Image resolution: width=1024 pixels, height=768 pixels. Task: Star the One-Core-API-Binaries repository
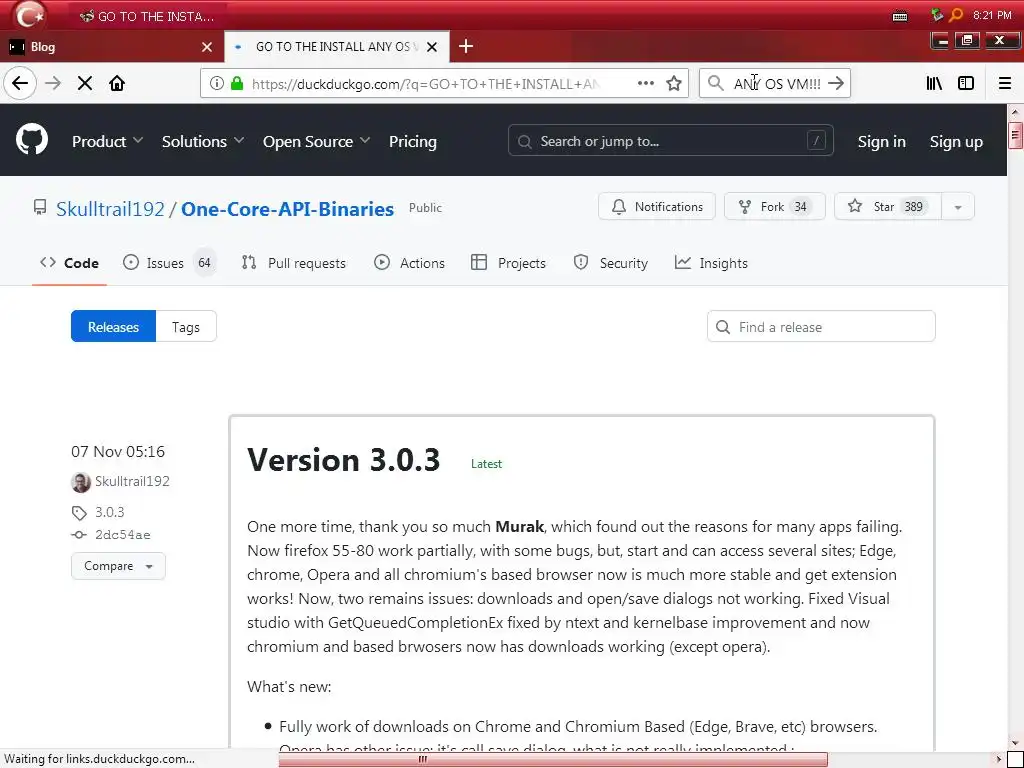888,207
